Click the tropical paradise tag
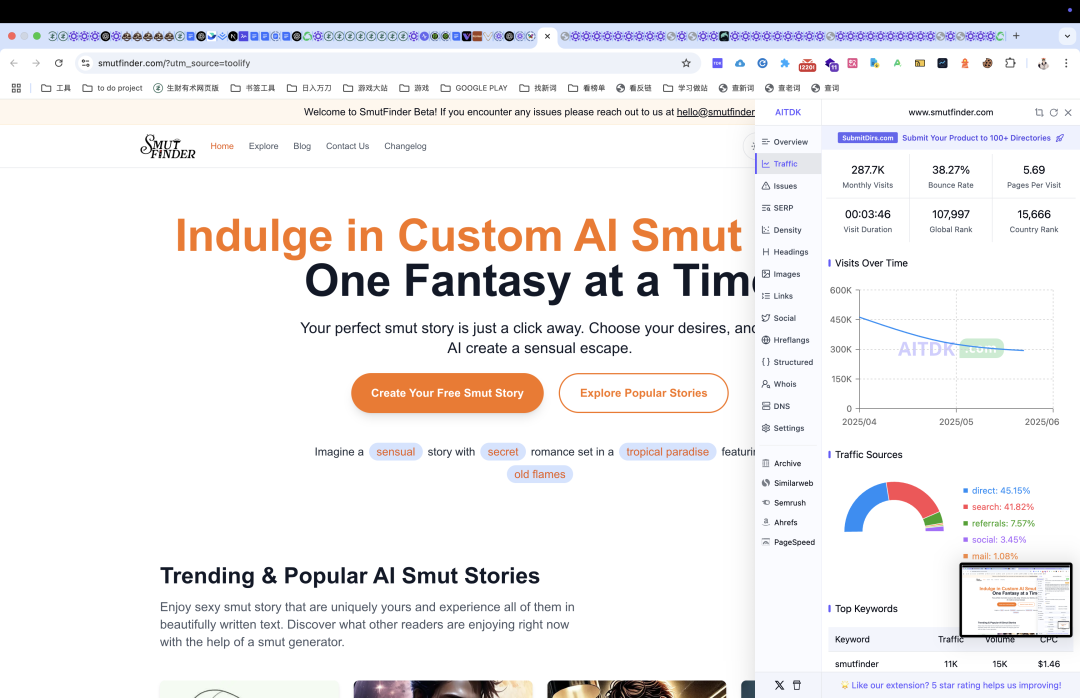Viewport: 1080px width, 698px height. click(667, 451)
